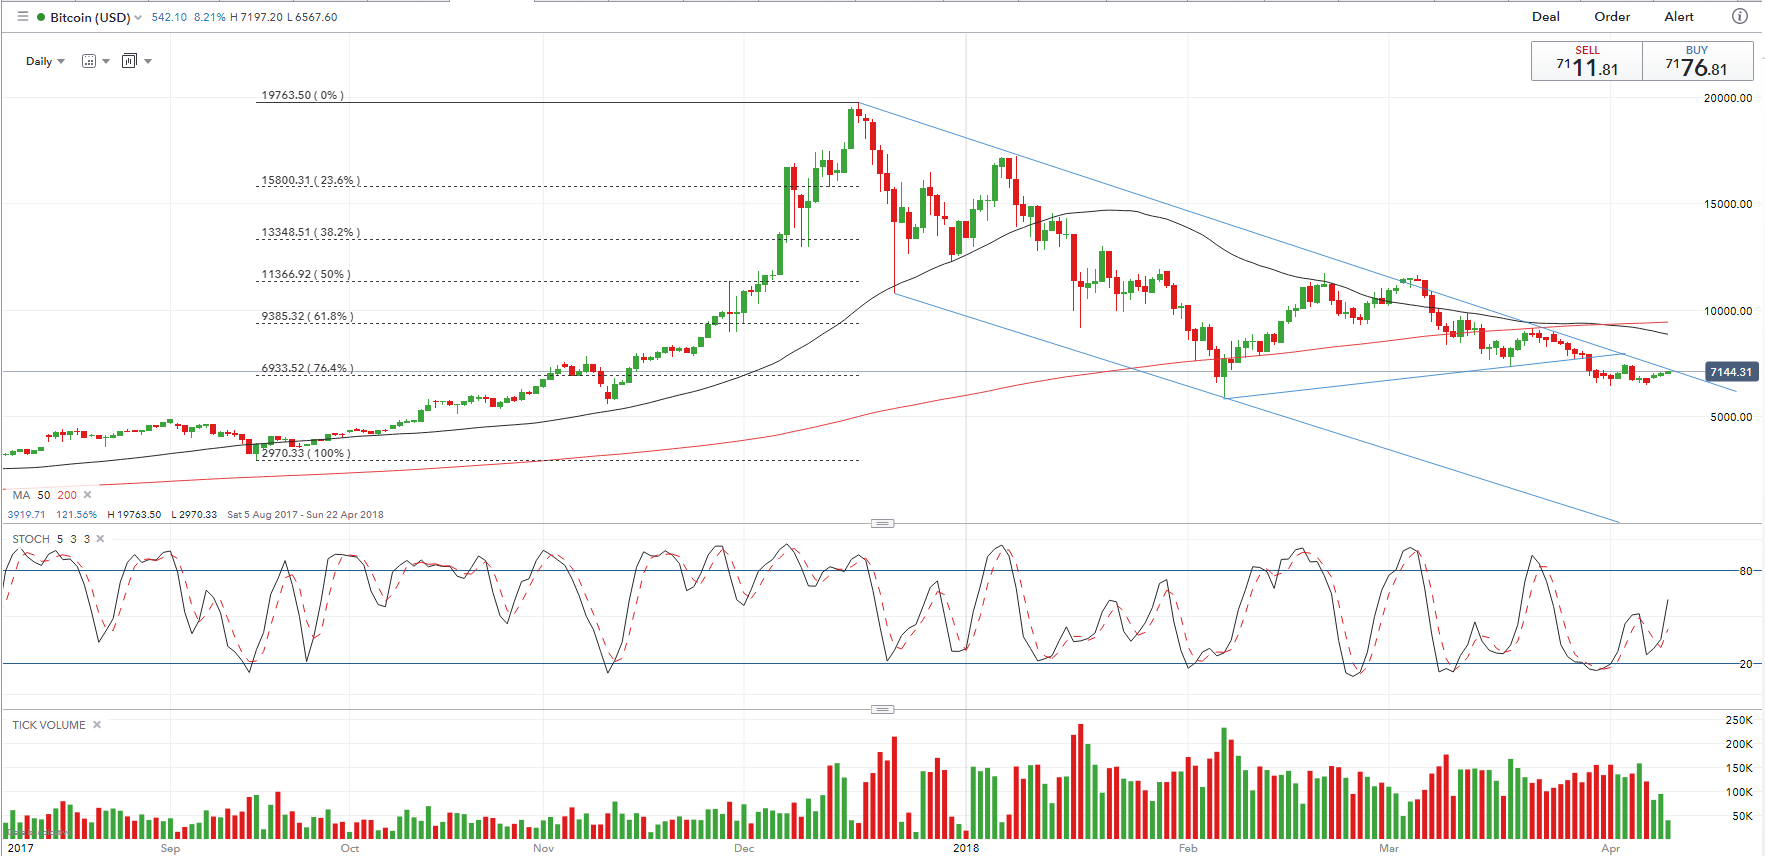
Task: Click the 15000.00 price axis label
Action: point(1728,204)
